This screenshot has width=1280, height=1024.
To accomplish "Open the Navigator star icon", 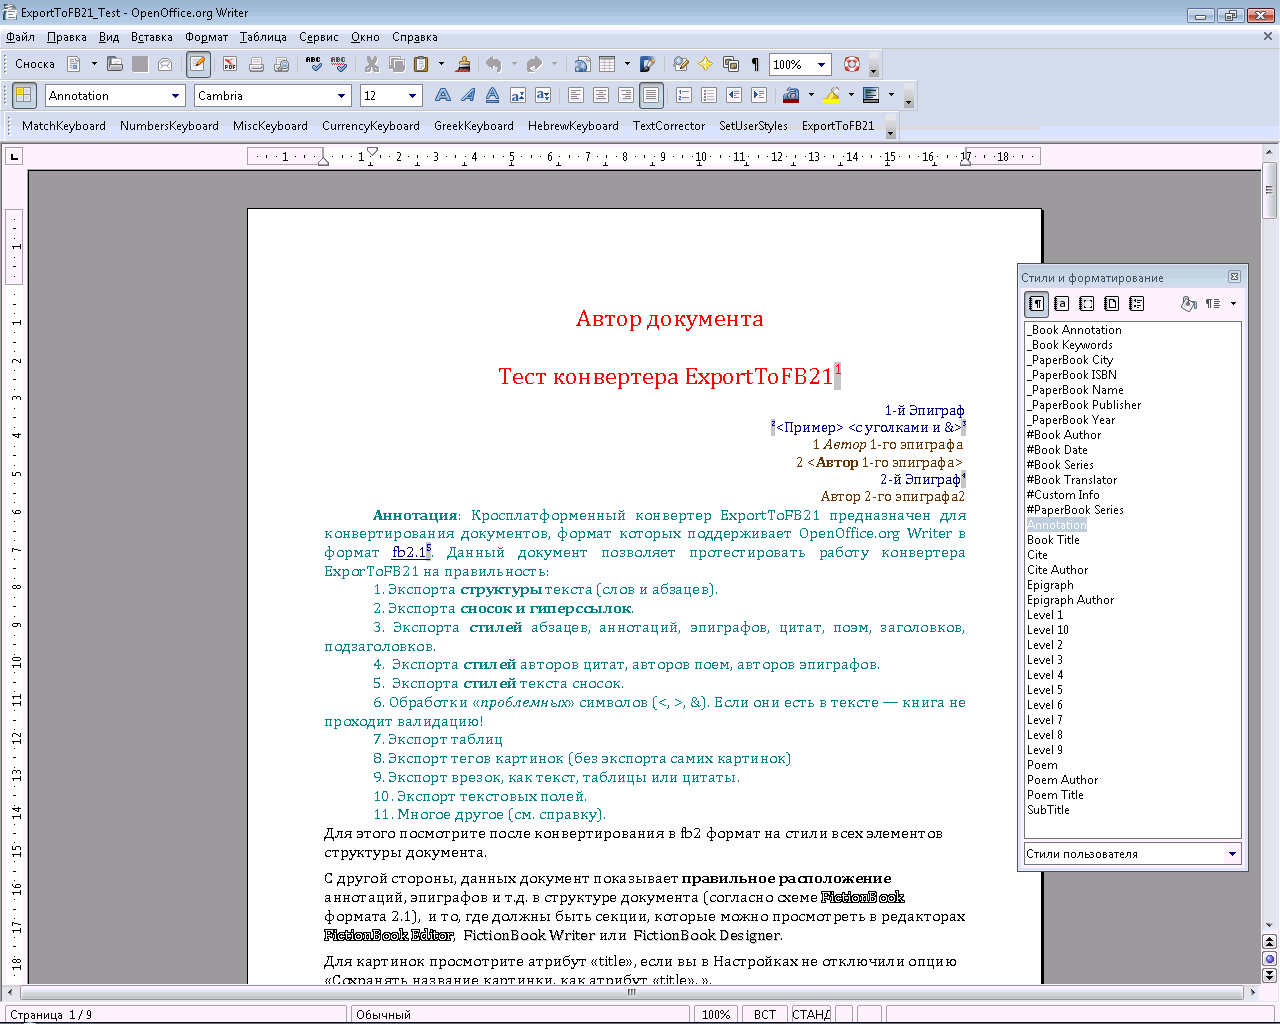I will point(705,64).
